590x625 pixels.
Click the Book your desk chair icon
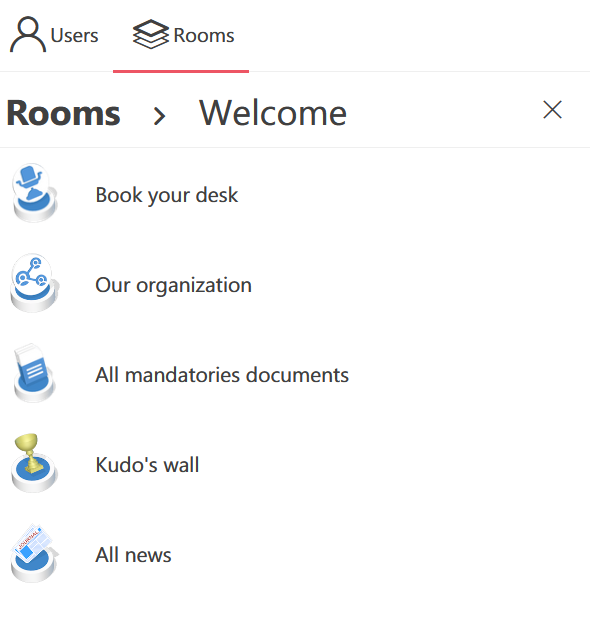34,193
